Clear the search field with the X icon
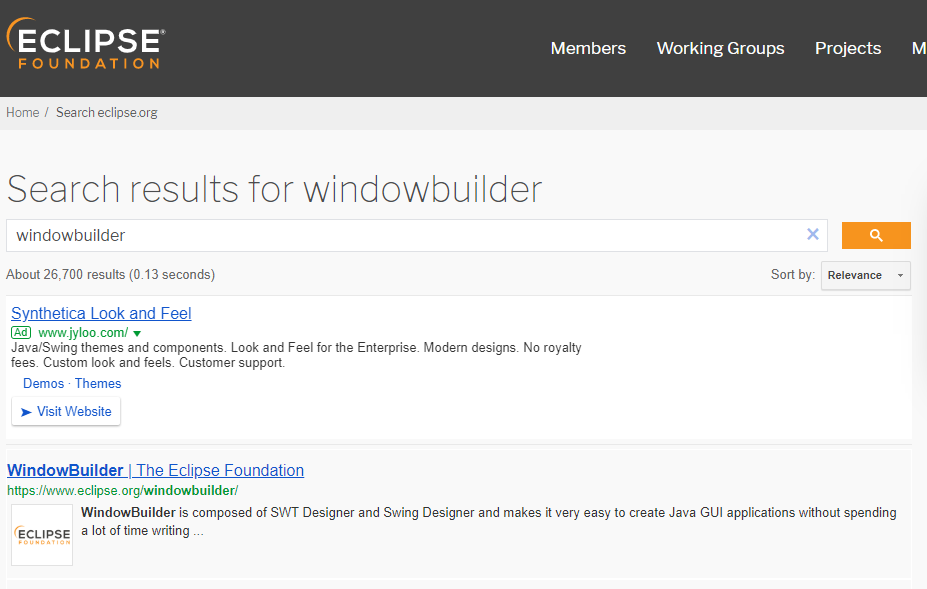Viewport: 927px width, 589px height. [813, 234]
